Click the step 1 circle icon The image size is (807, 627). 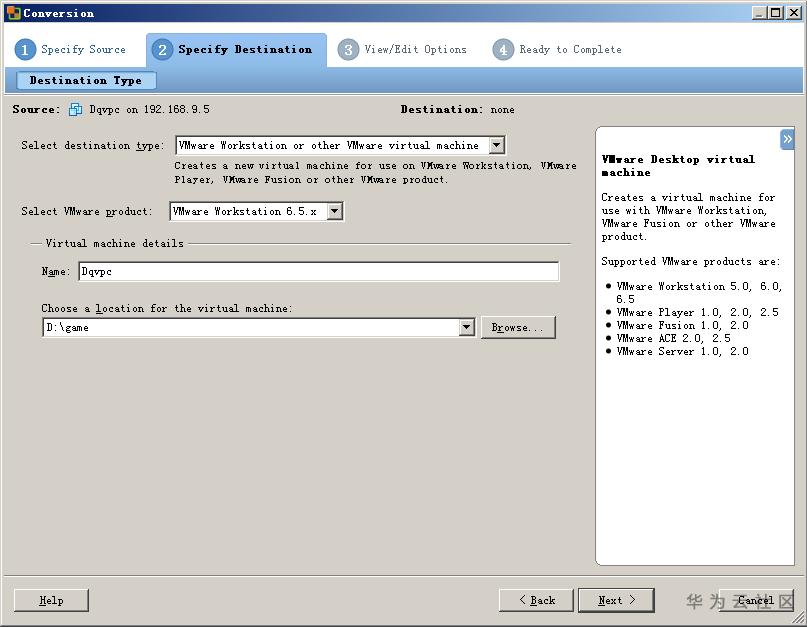[x=25, y=50]
